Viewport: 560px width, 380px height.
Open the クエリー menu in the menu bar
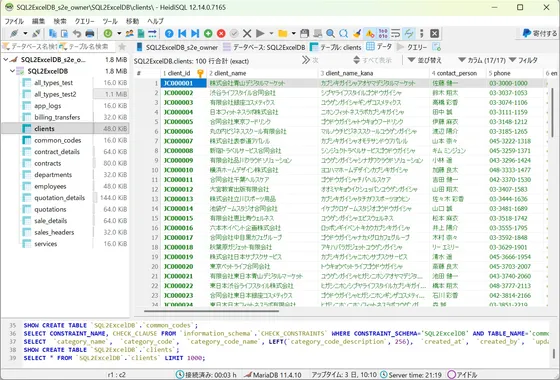pyautogui.click(x=84, y=21)
